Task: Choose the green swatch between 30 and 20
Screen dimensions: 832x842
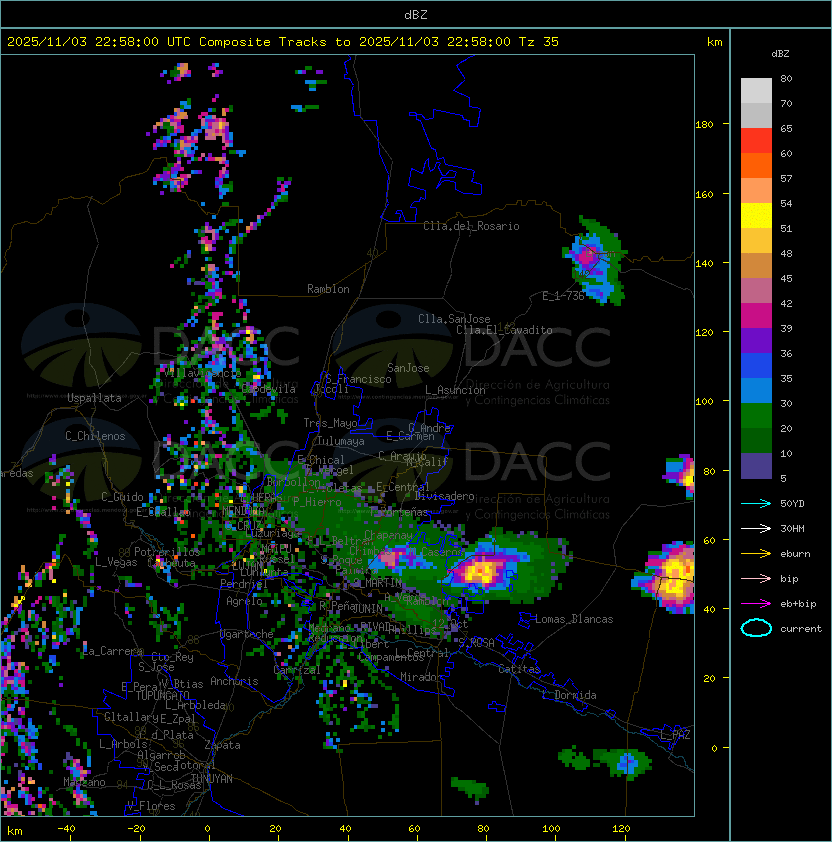Action: pos(756,416)
